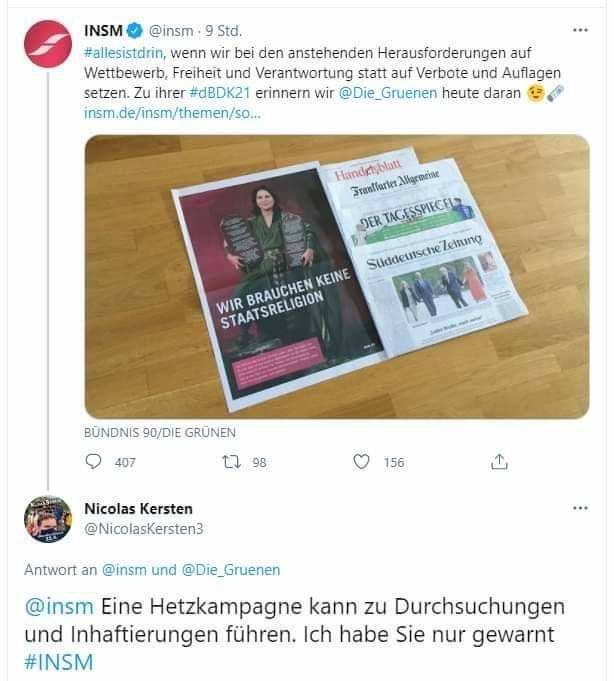Like the INSM tweet with heart icon
Screen dimensions: 614x681
361,462
